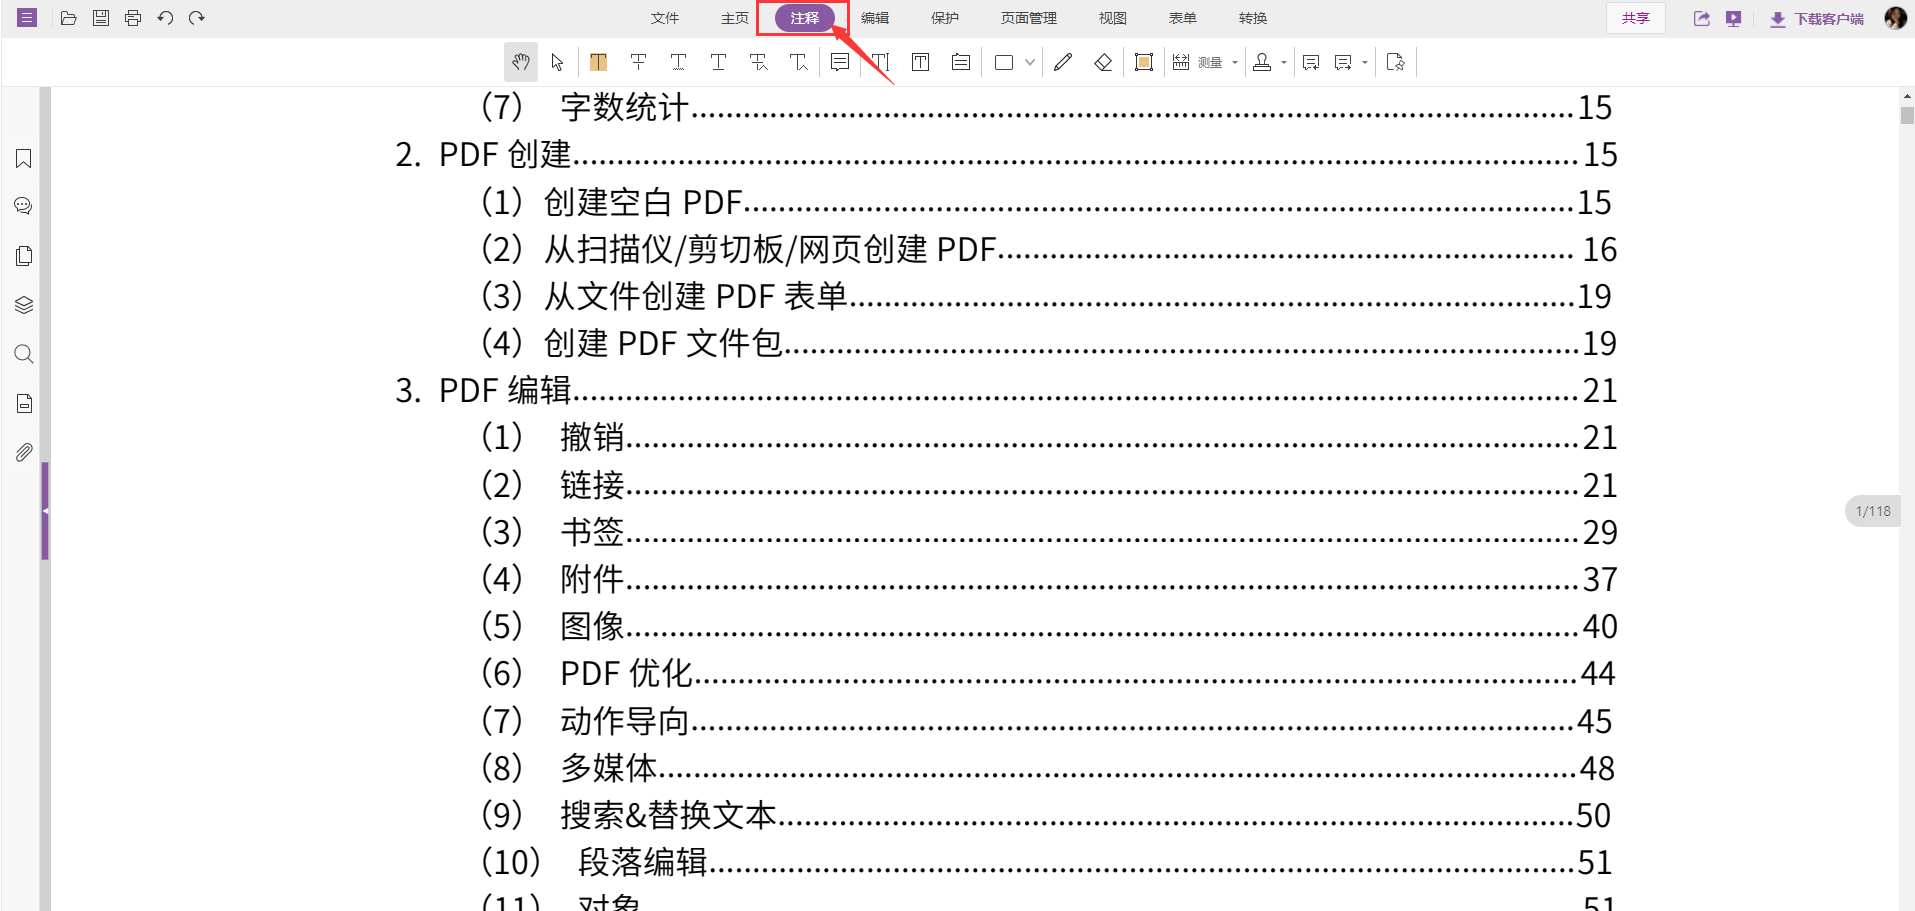Open the search panel in the sidebar

tap(22, 353)
